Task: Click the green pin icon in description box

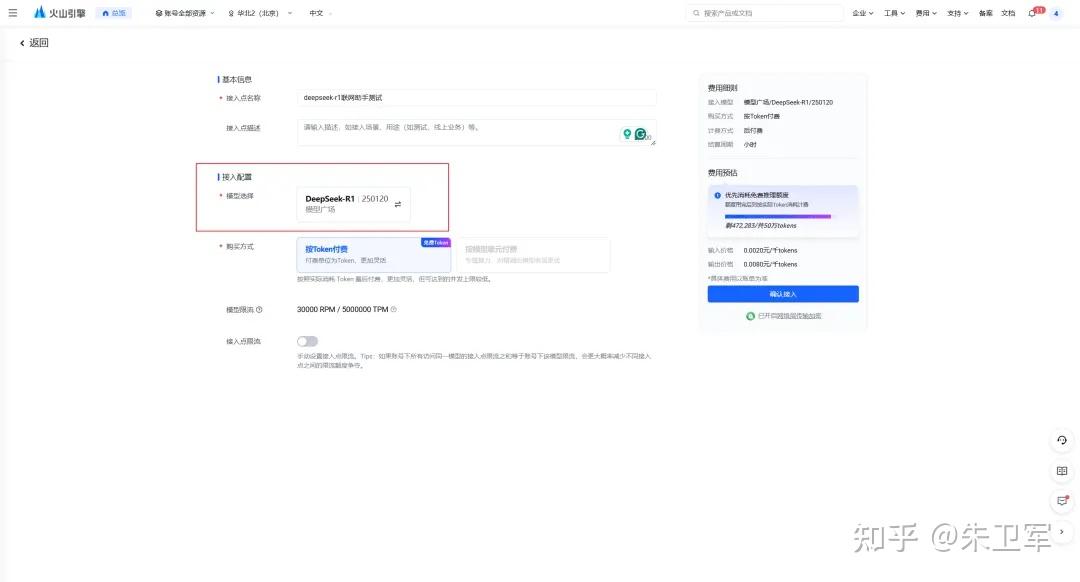Action: [627, 134]
